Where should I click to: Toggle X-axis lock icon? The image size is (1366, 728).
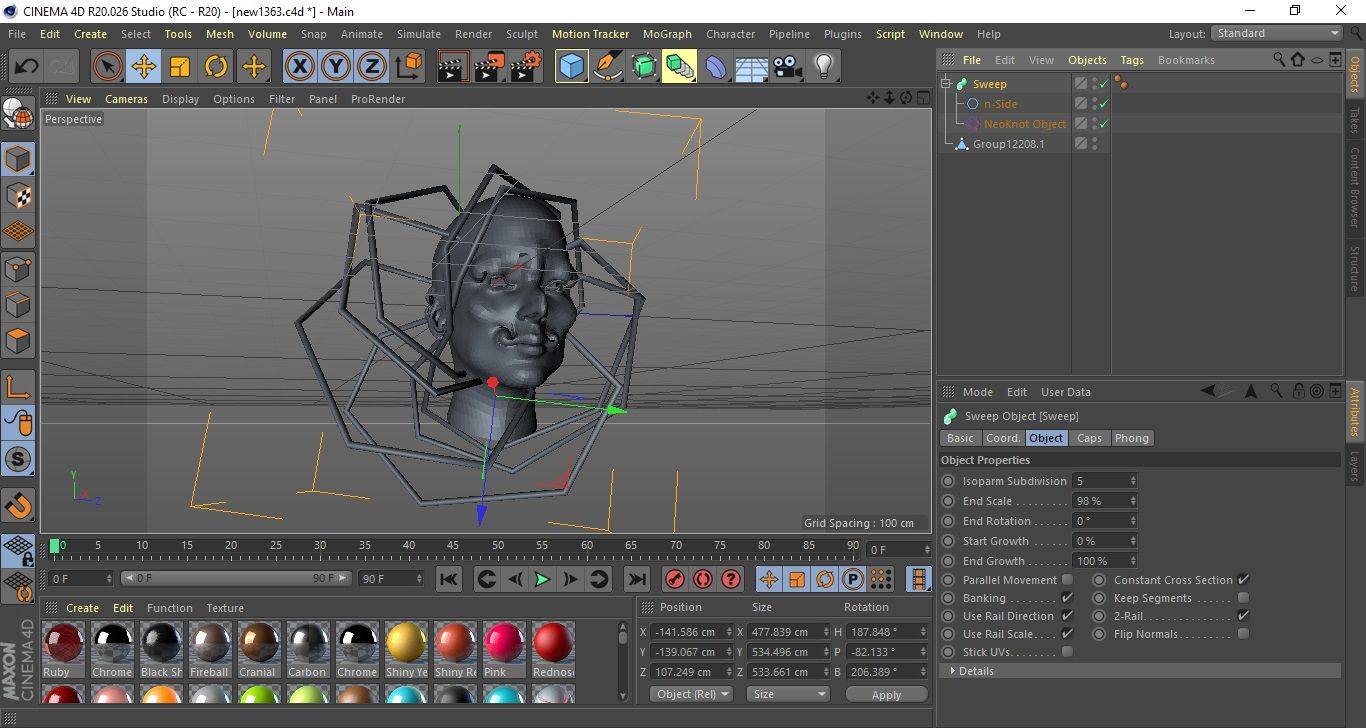click(299, 67)
